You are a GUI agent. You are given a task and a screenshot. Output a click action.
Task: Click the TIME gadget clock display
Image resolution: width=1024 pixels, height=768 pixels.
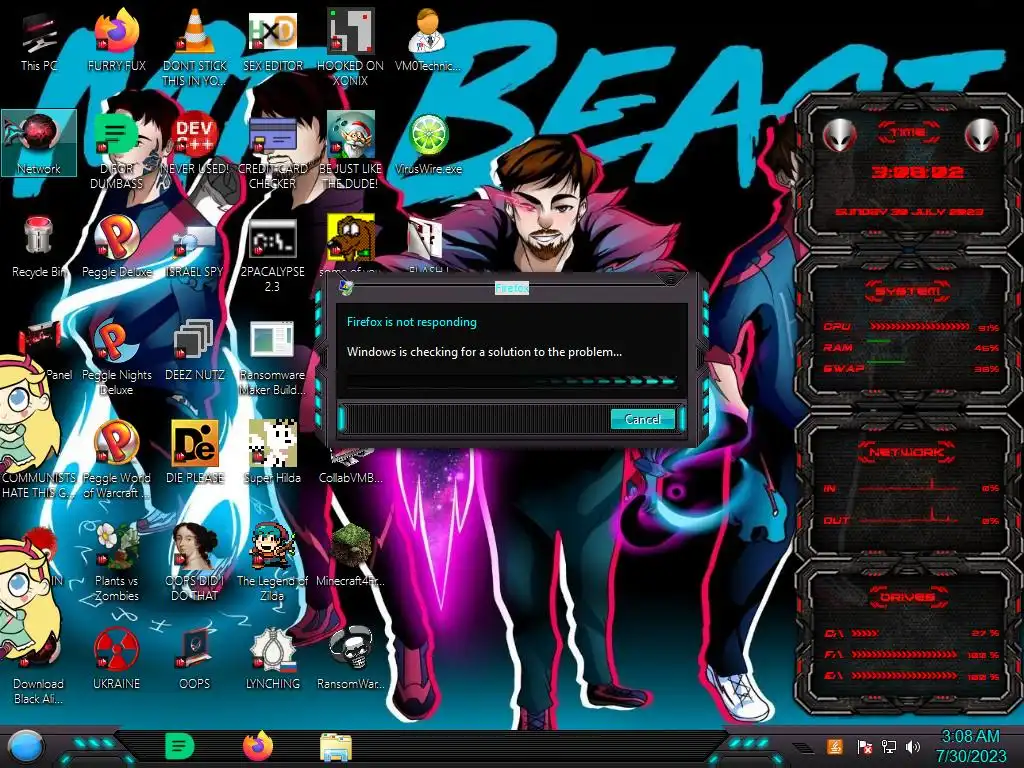918,172
